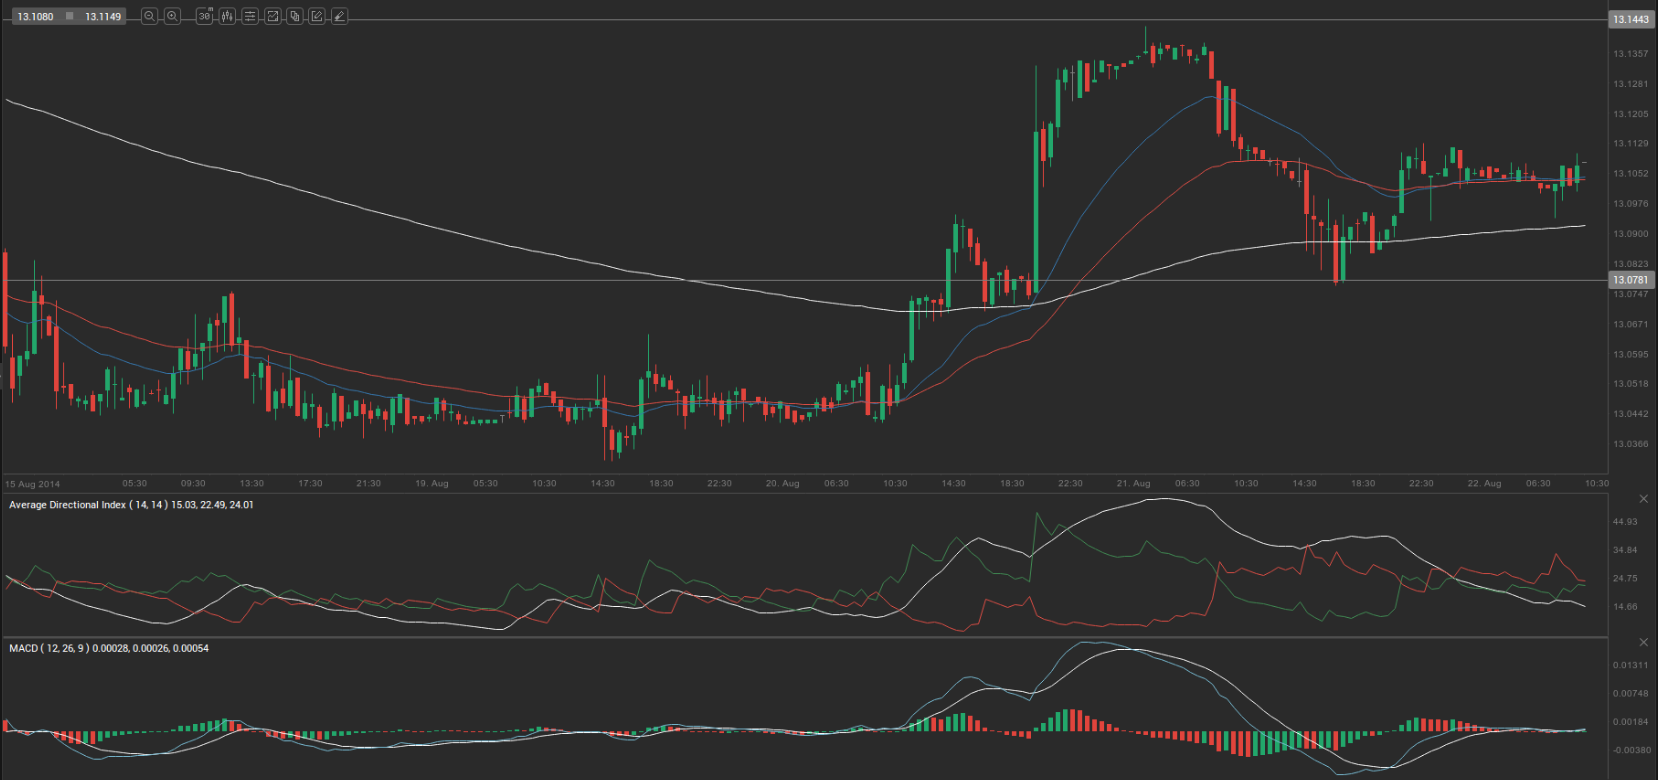Click the 13.1443 price level marker

(1630, 20)
